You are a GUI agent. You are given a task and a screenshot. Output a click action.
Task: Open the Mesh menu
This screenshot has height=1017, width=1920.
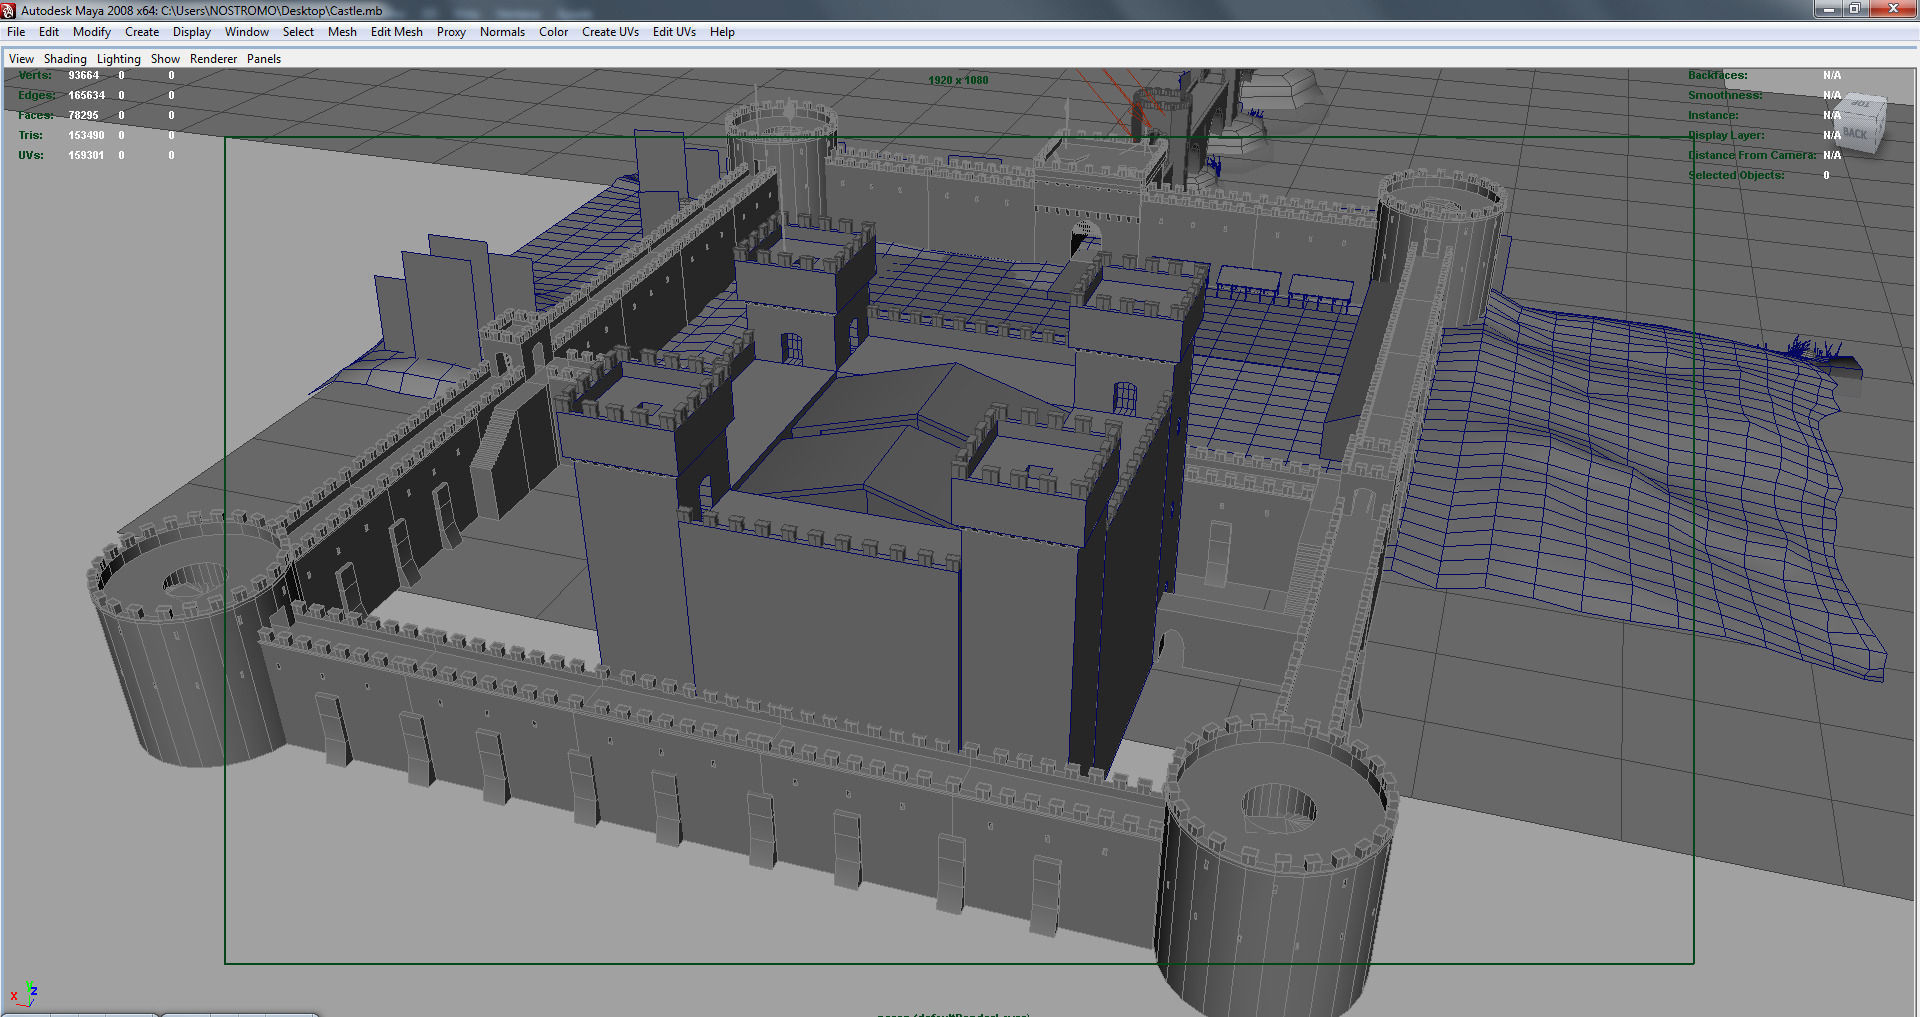tap(342, 32)
